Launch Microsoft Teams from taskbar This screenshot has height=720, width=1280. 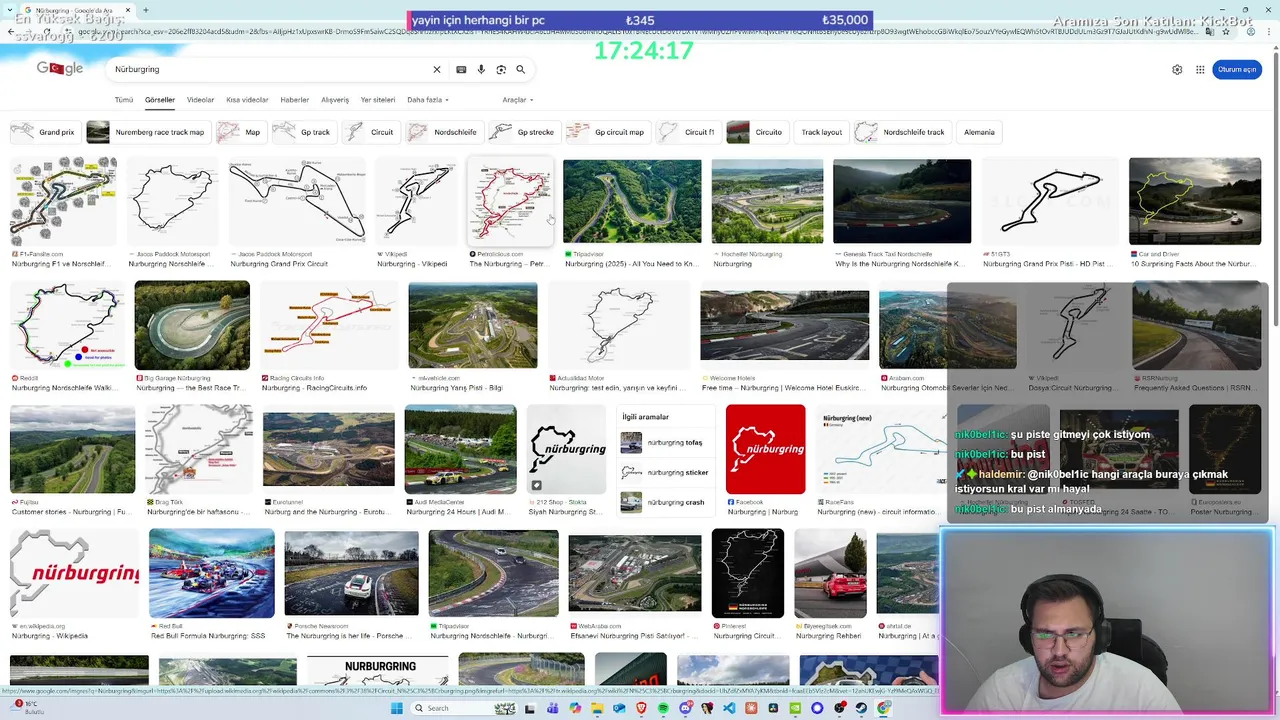point(553,708)
